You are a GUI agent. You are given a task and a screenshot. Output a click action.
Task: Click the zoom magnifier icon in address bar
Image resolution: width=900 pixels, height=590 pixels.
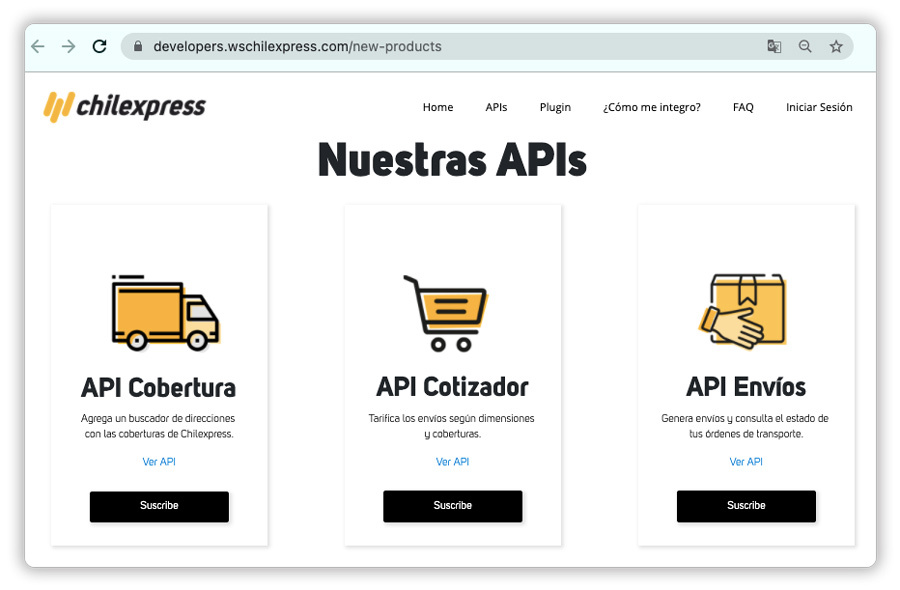[805, 46]
